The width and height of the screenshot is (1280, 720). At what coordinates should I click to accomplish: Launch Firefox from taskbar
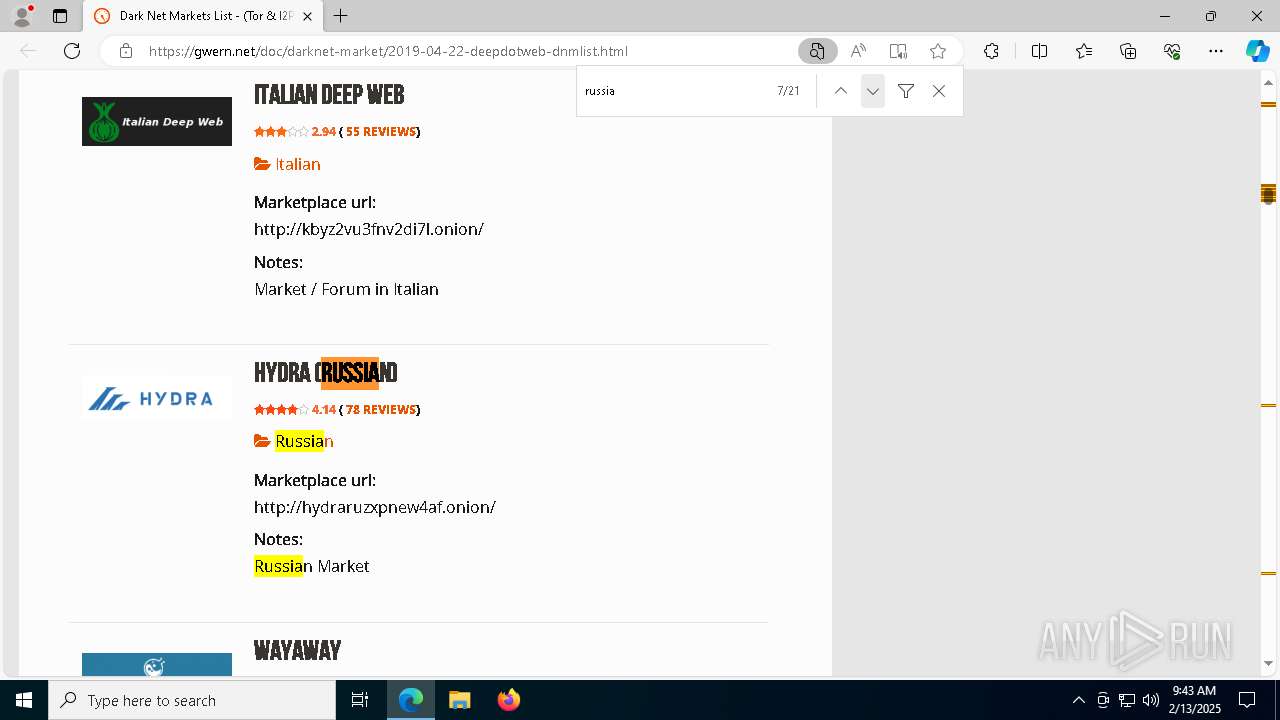tap(508, 700)
